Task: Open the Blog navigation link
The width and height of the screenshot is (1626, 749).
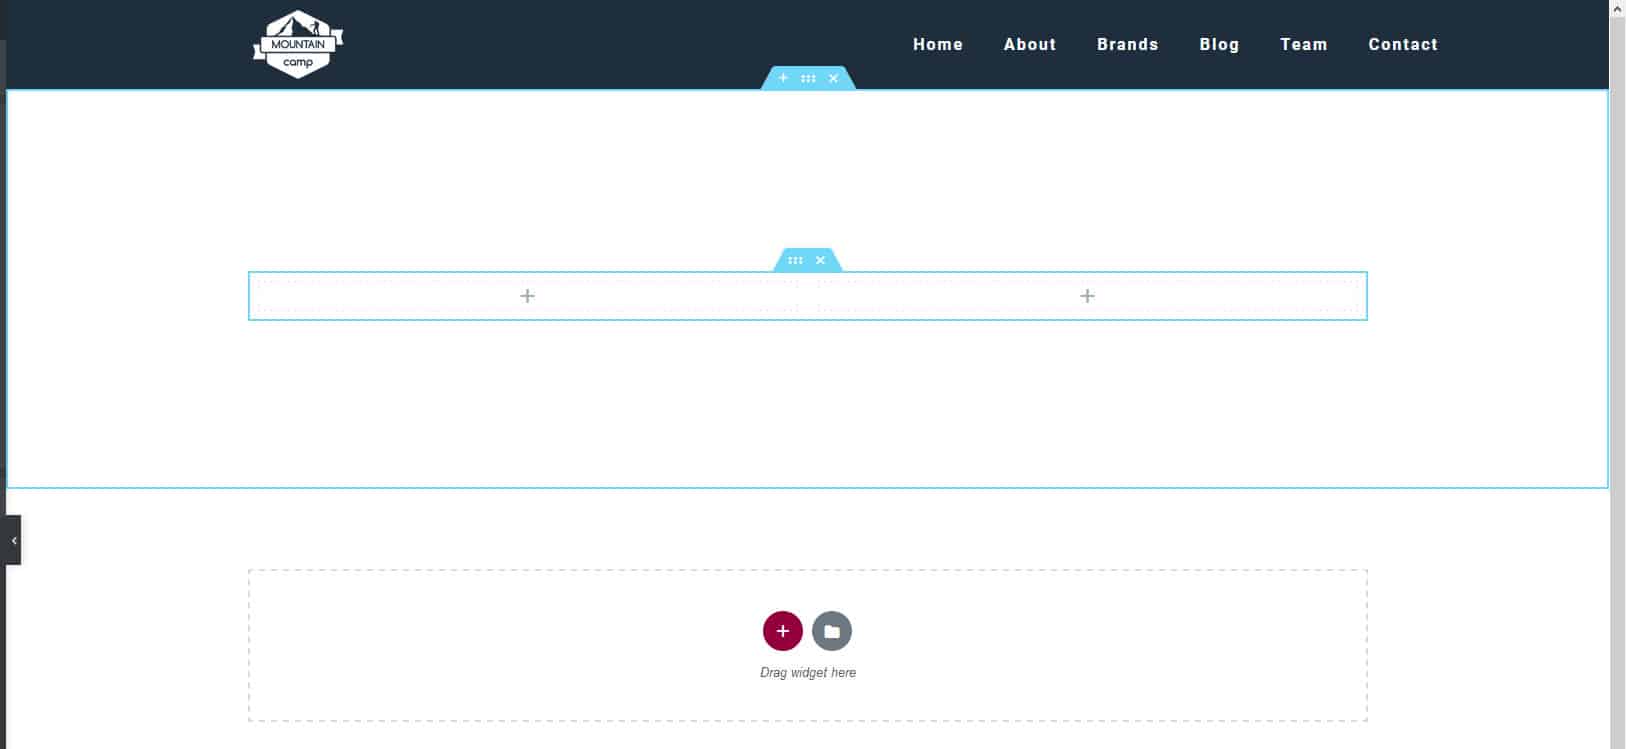Action: point(1219,44)
